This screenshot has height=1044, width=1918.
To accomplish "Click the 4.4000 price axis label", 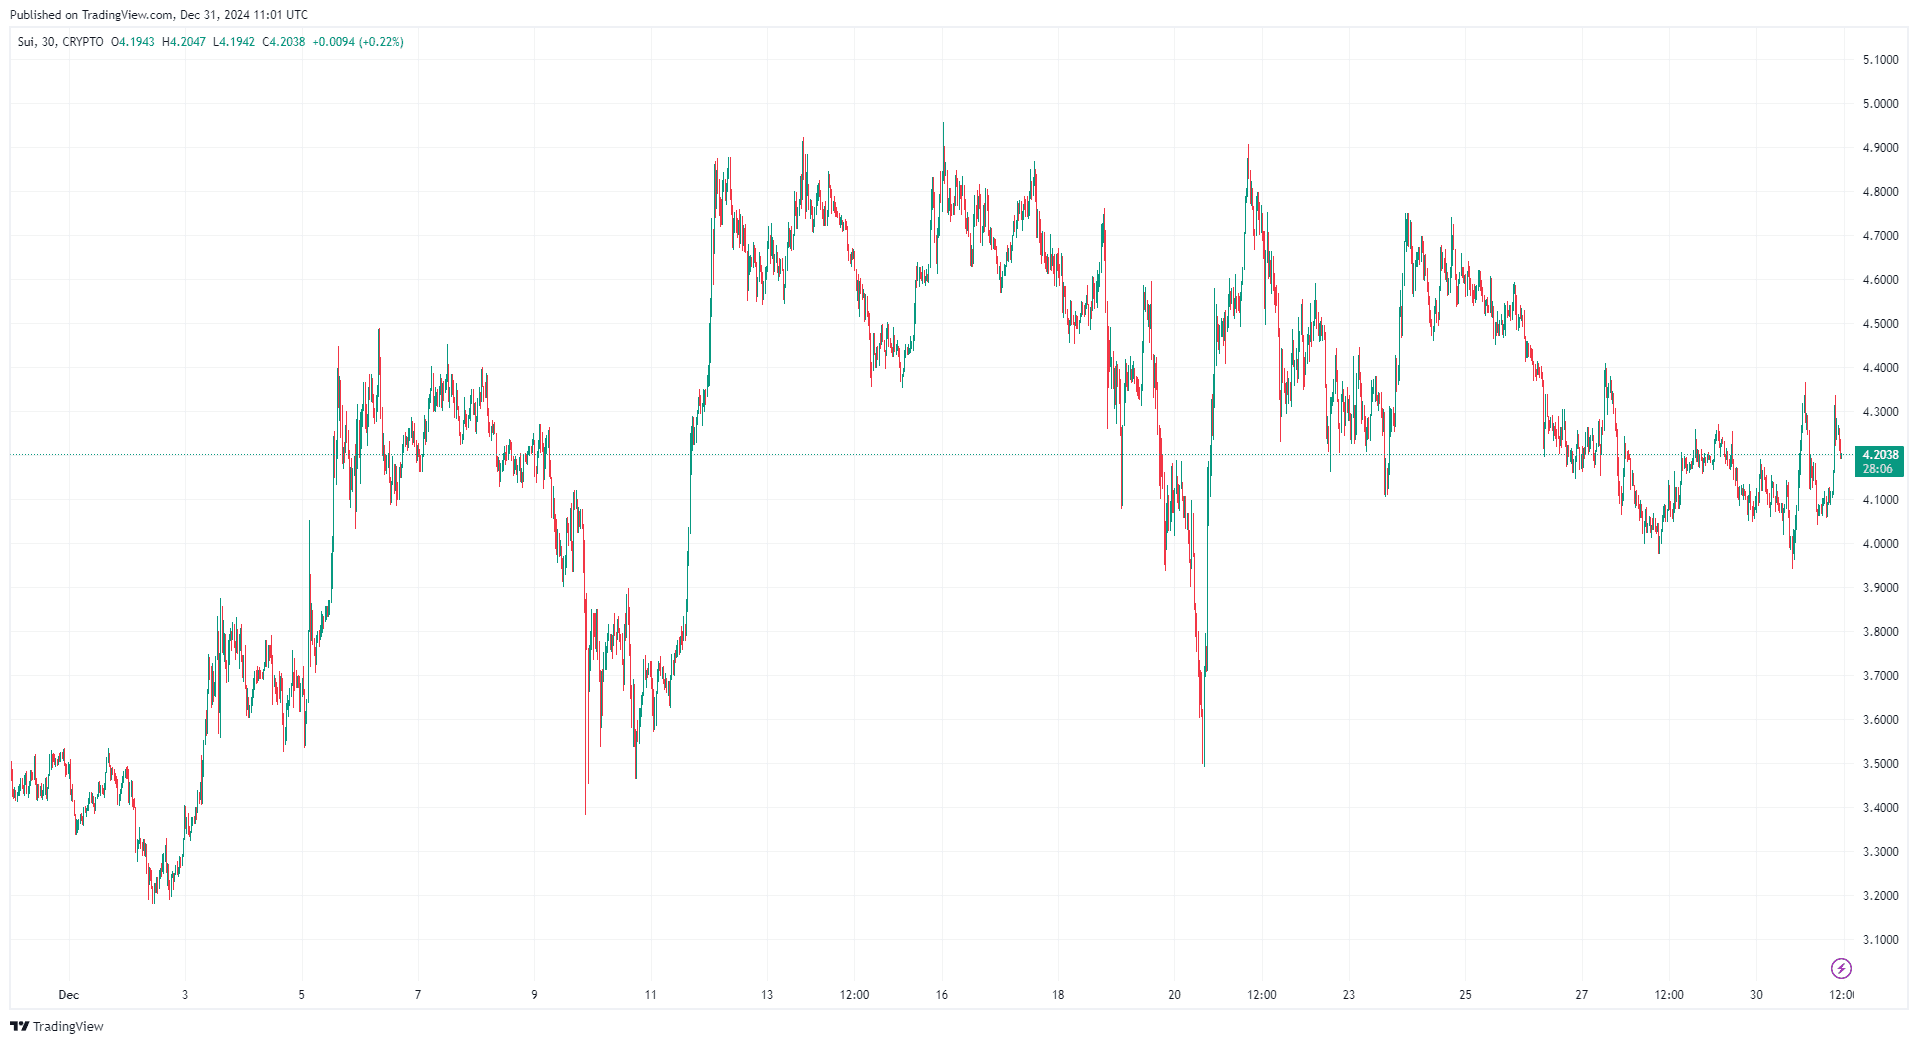I will click(1880, 368).
